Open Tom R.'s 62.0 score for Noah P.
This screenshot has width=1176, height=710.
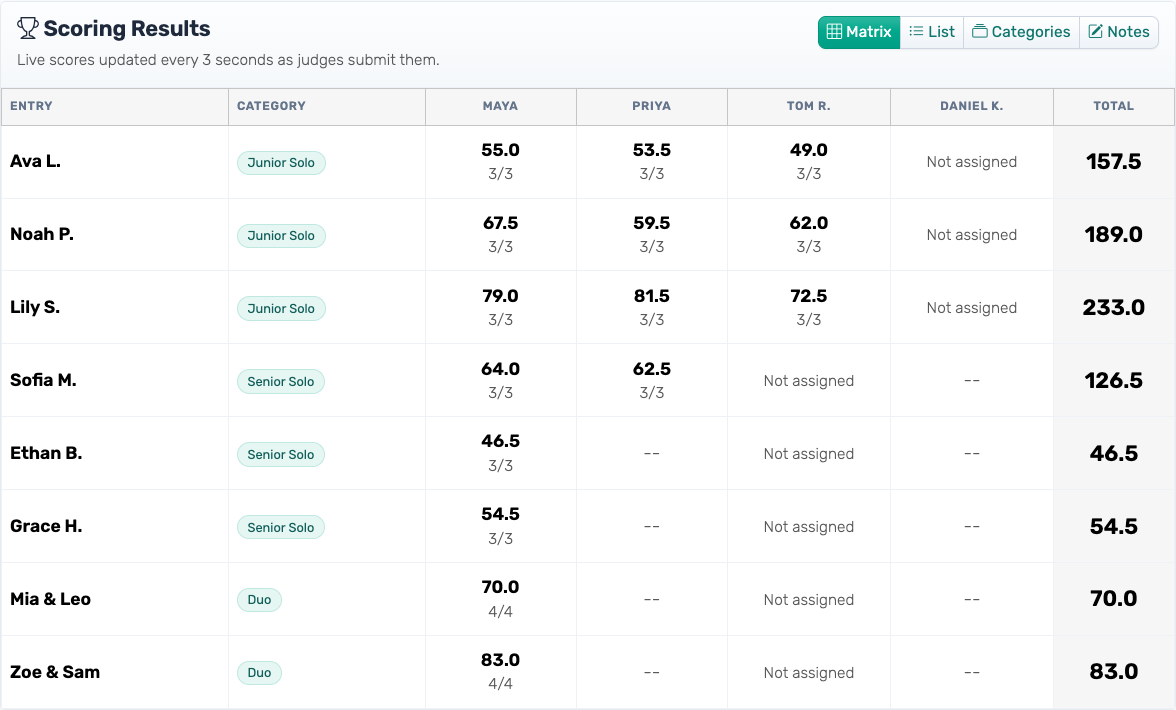(x=808, y=223)
